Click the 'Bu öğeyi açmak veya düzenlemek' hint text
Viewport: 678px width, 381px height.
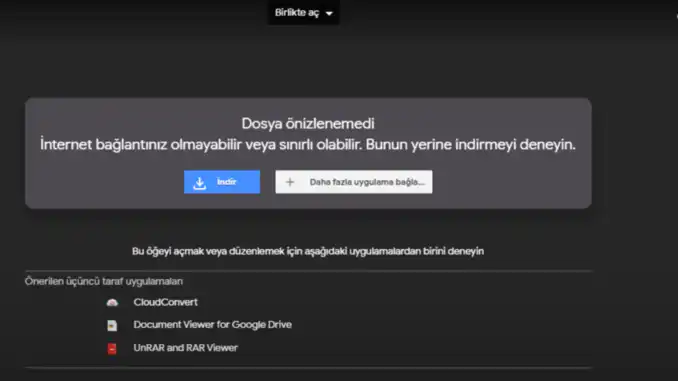308,251
